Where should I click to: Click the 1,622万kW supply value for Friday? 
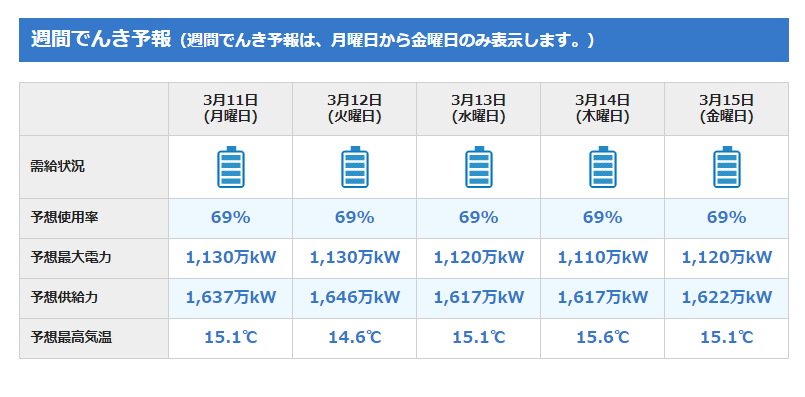(x=726, y=297)
